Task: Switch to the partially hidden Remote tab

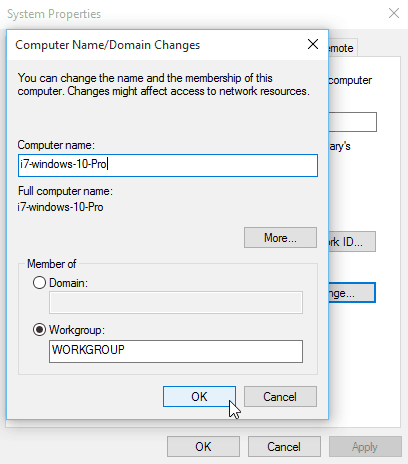Action: click(x=343, y=48)
